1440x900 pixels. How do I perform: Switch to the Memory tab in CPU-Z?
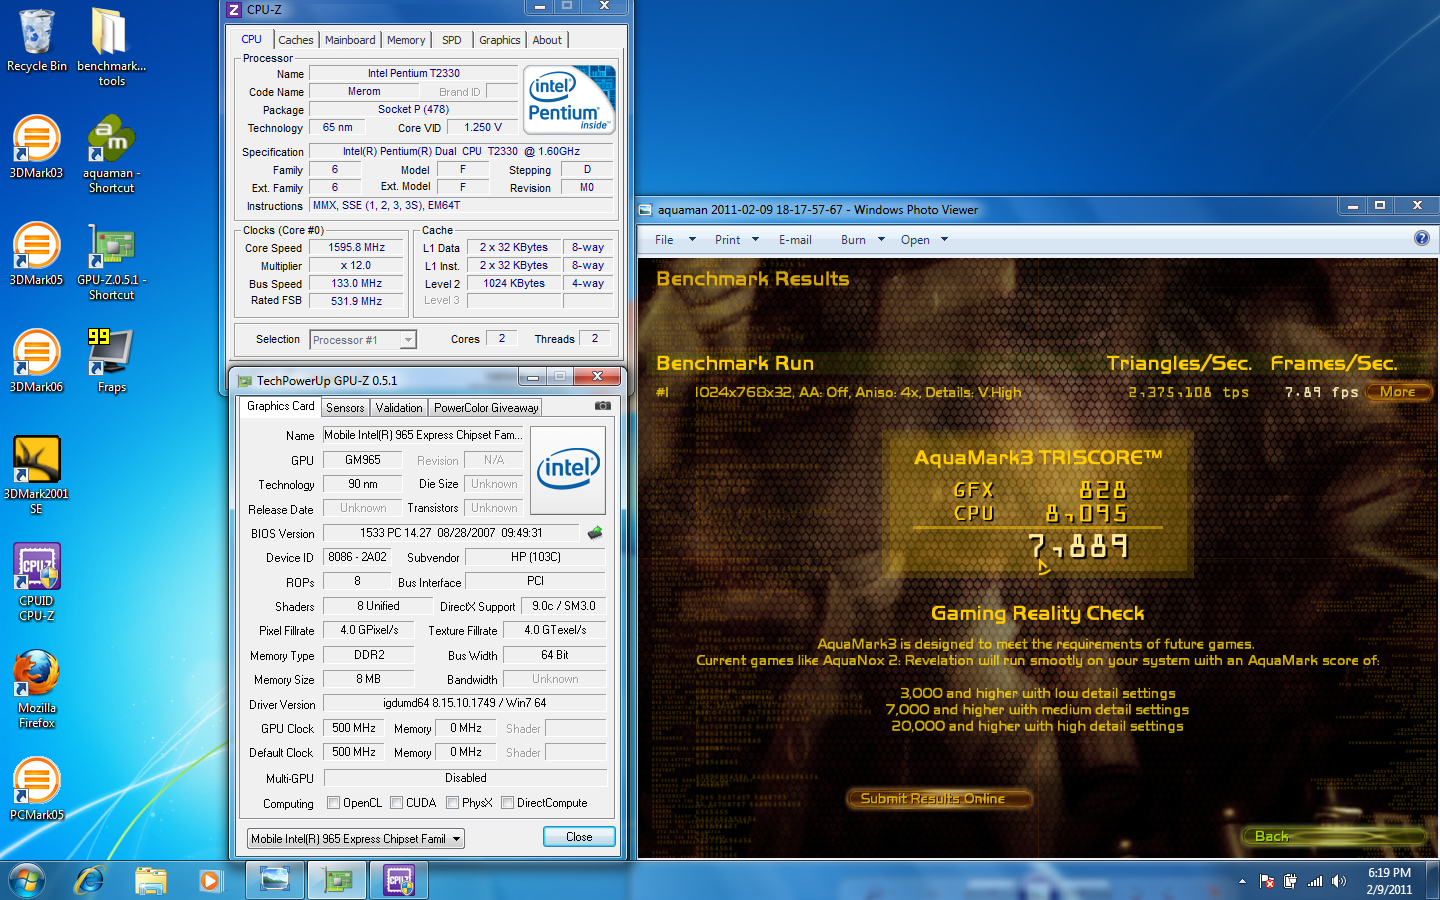point(406,40)
